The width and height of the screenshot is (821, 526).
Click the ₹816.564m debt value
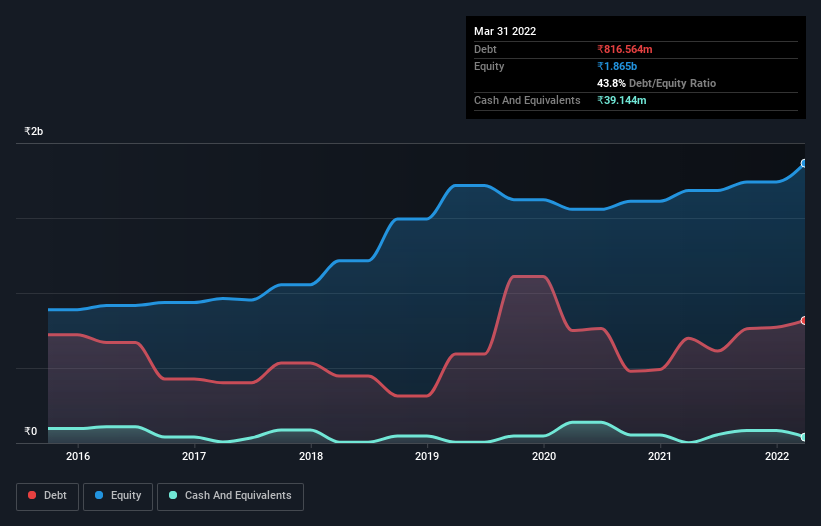point(625,49)
